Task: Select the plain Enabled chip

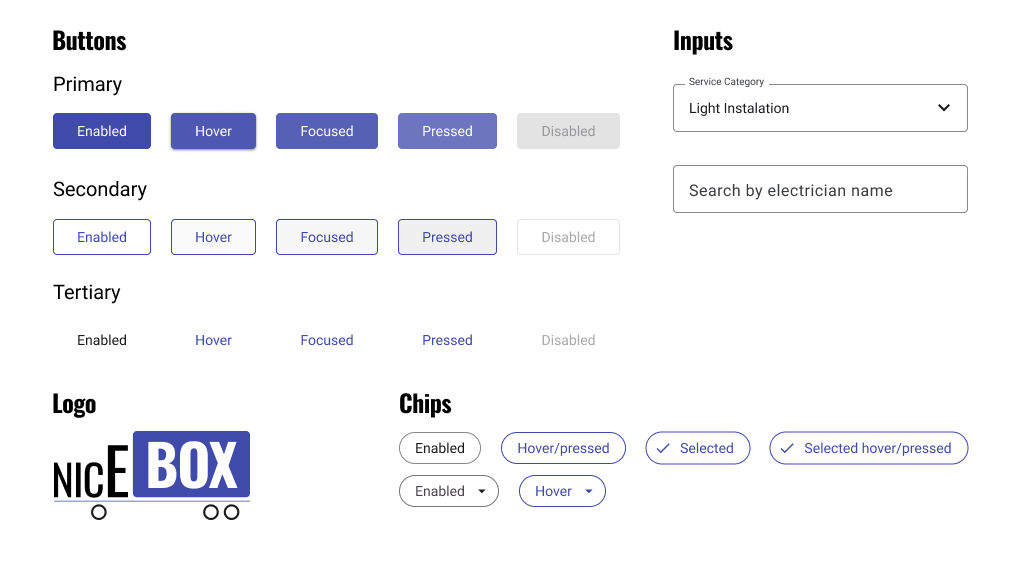Action: [x=440, y=448]
